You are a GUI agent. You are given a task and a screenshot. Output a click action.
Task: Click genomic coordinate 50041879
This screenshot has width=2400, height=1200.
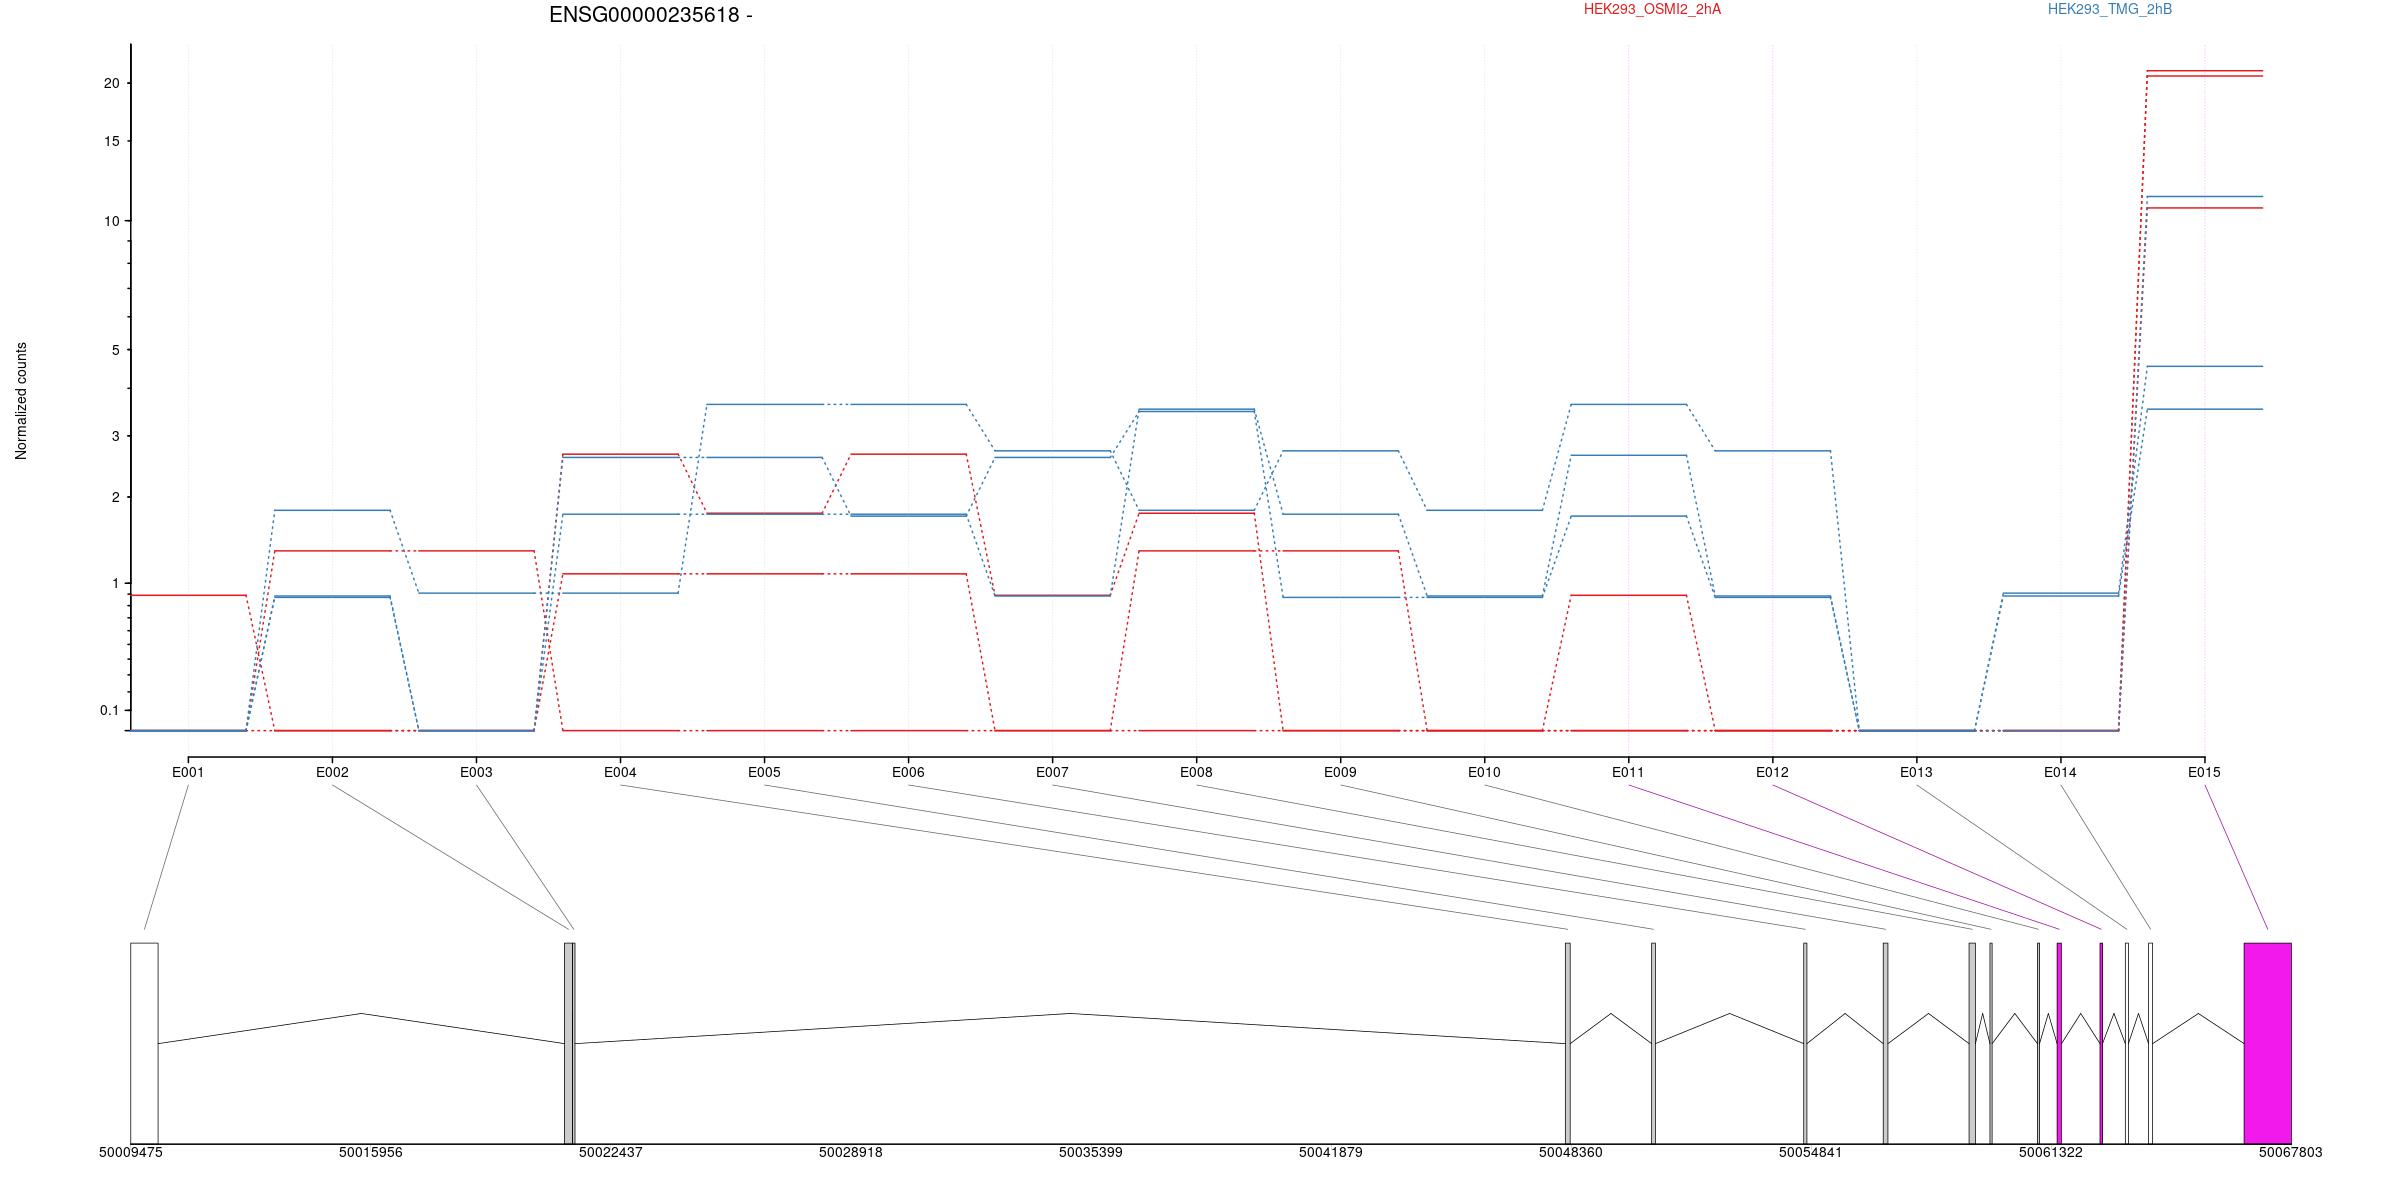[x=1330, y=1152]
